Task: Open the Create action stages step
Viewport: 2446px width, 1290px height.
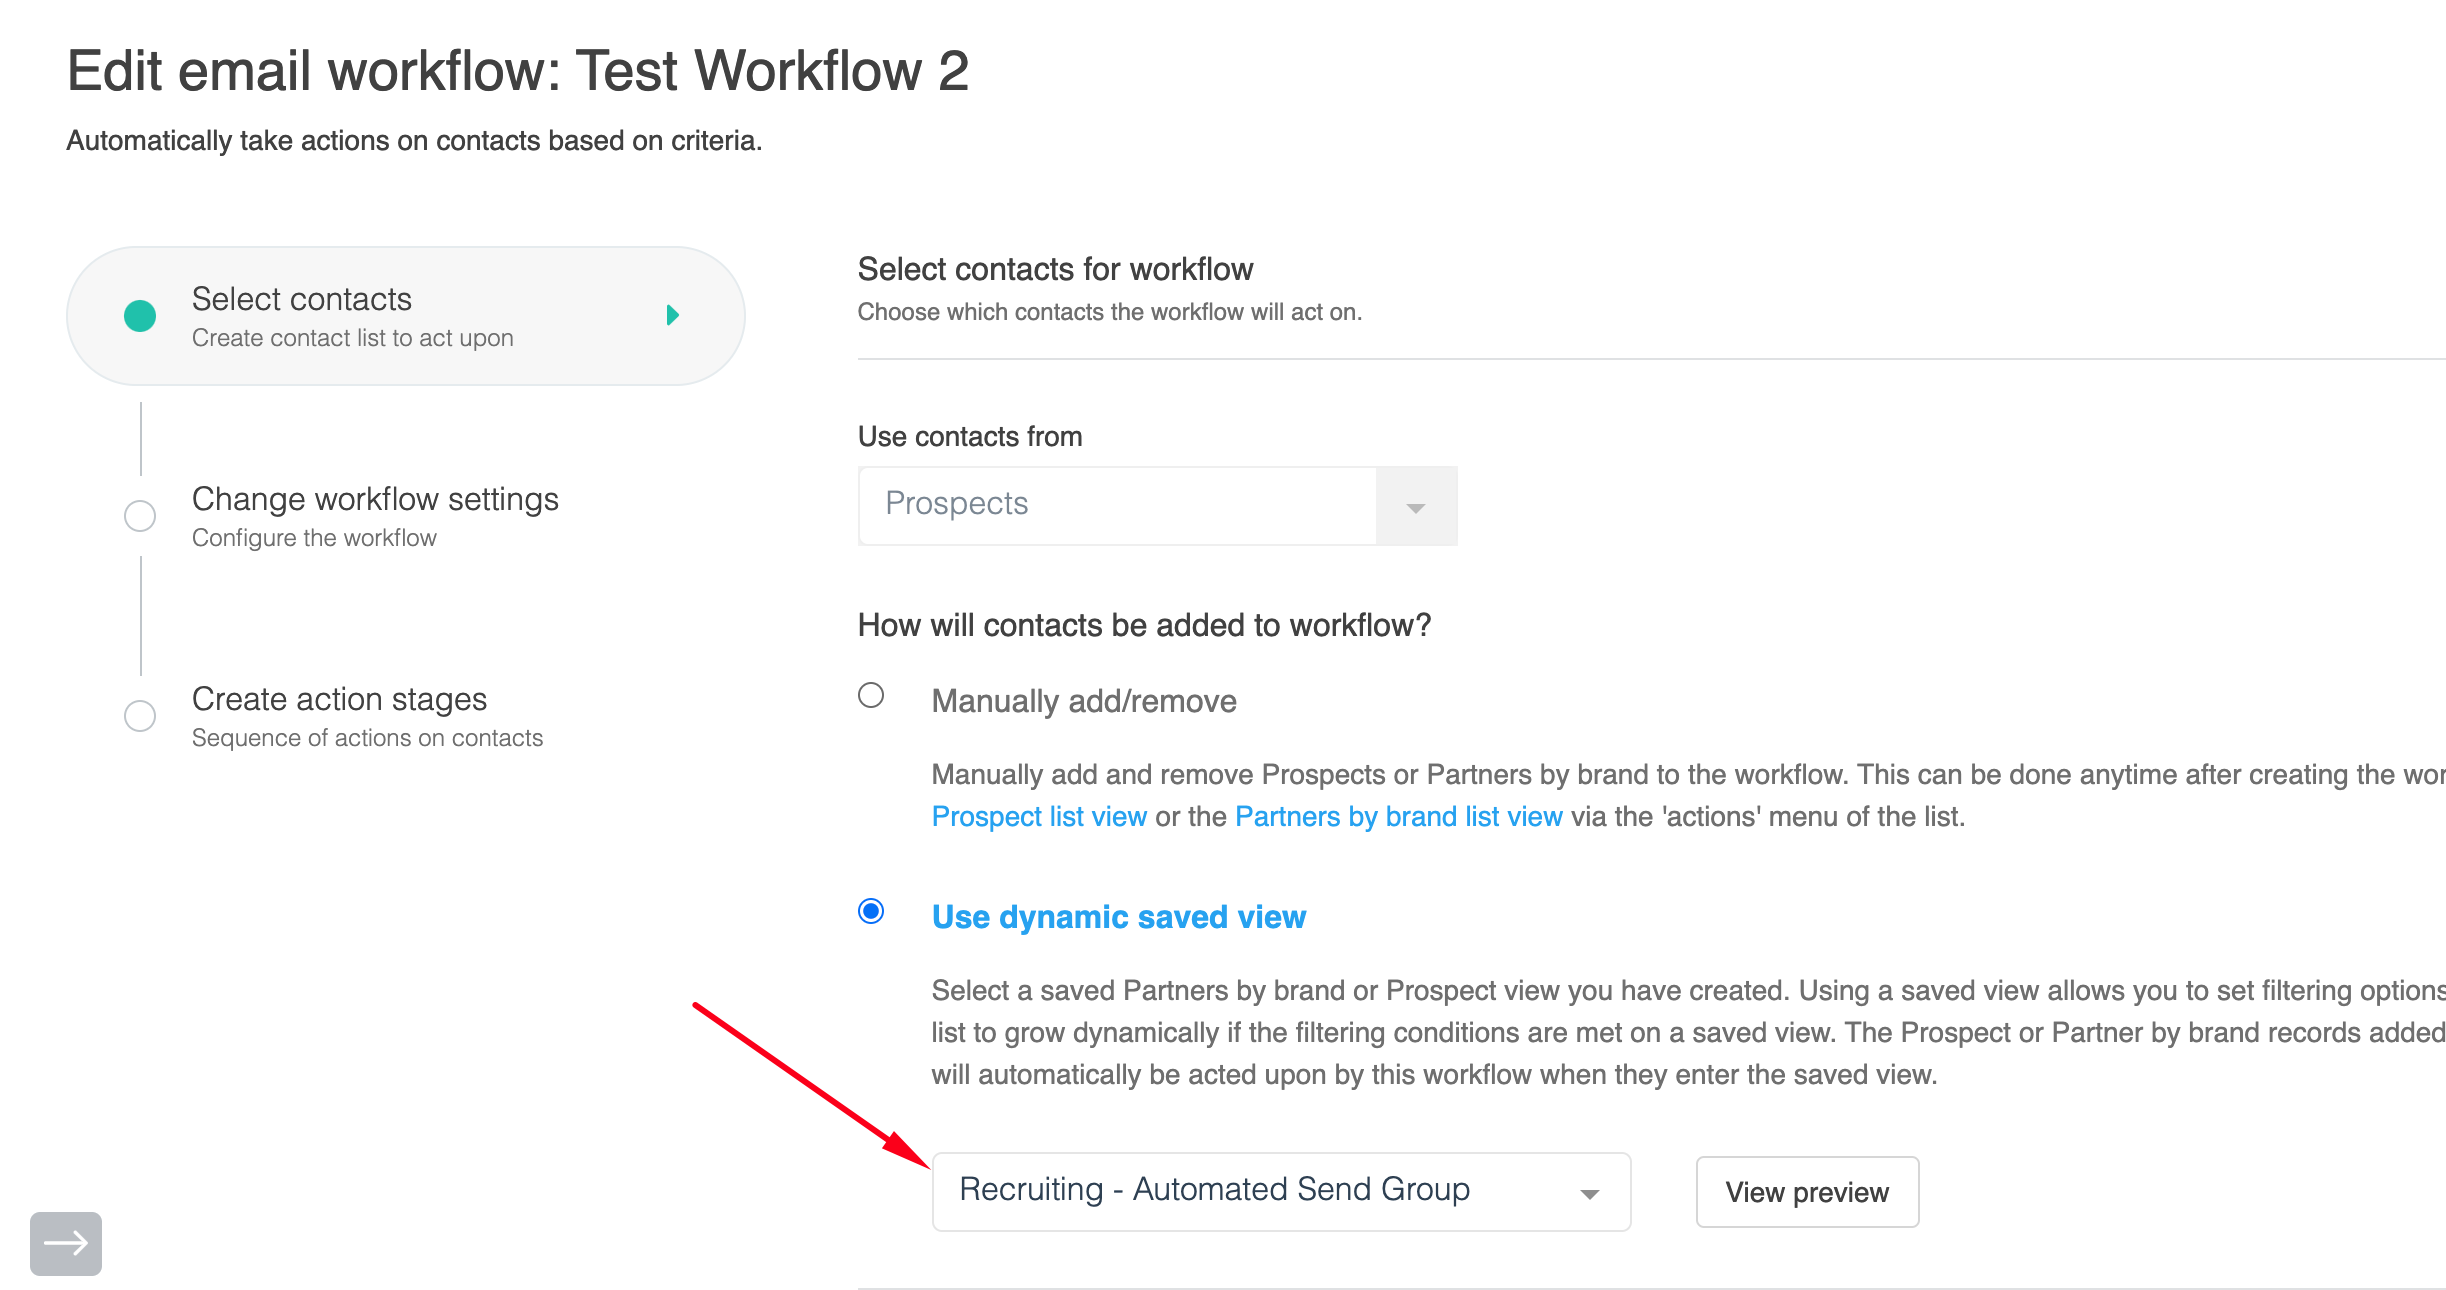Action: [x=339, y=699]
